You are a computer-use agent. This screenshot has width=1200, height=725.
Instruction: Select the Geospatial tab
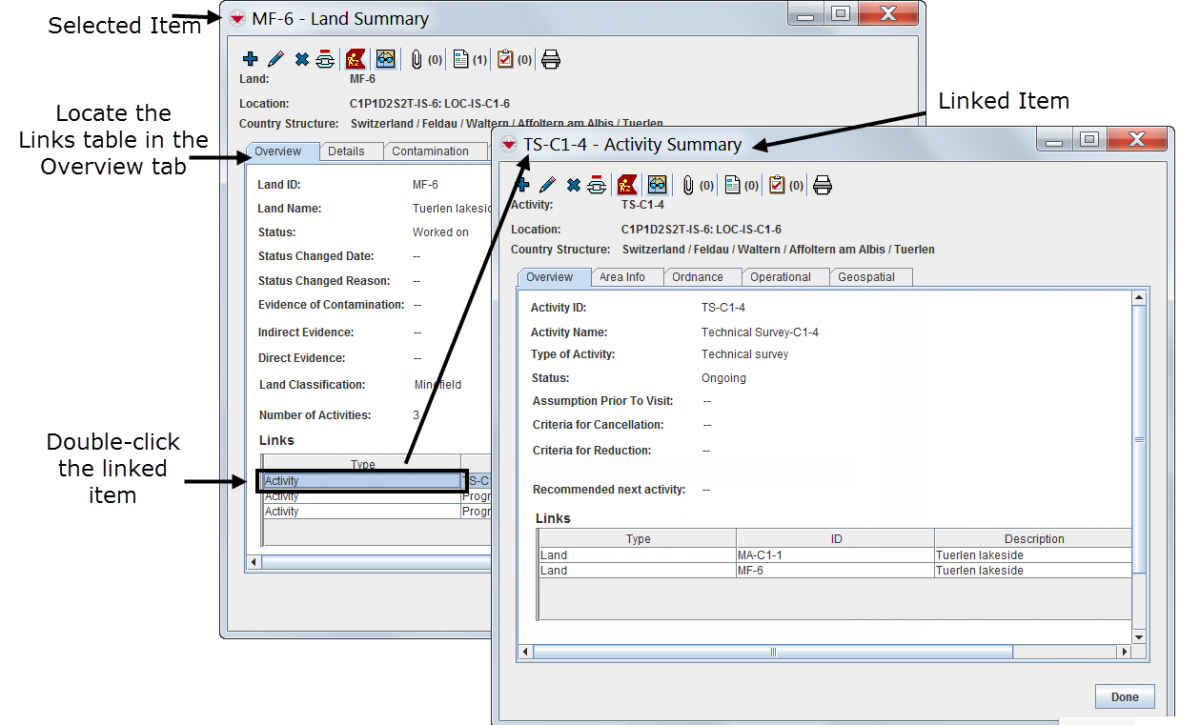tap(866, 277)
